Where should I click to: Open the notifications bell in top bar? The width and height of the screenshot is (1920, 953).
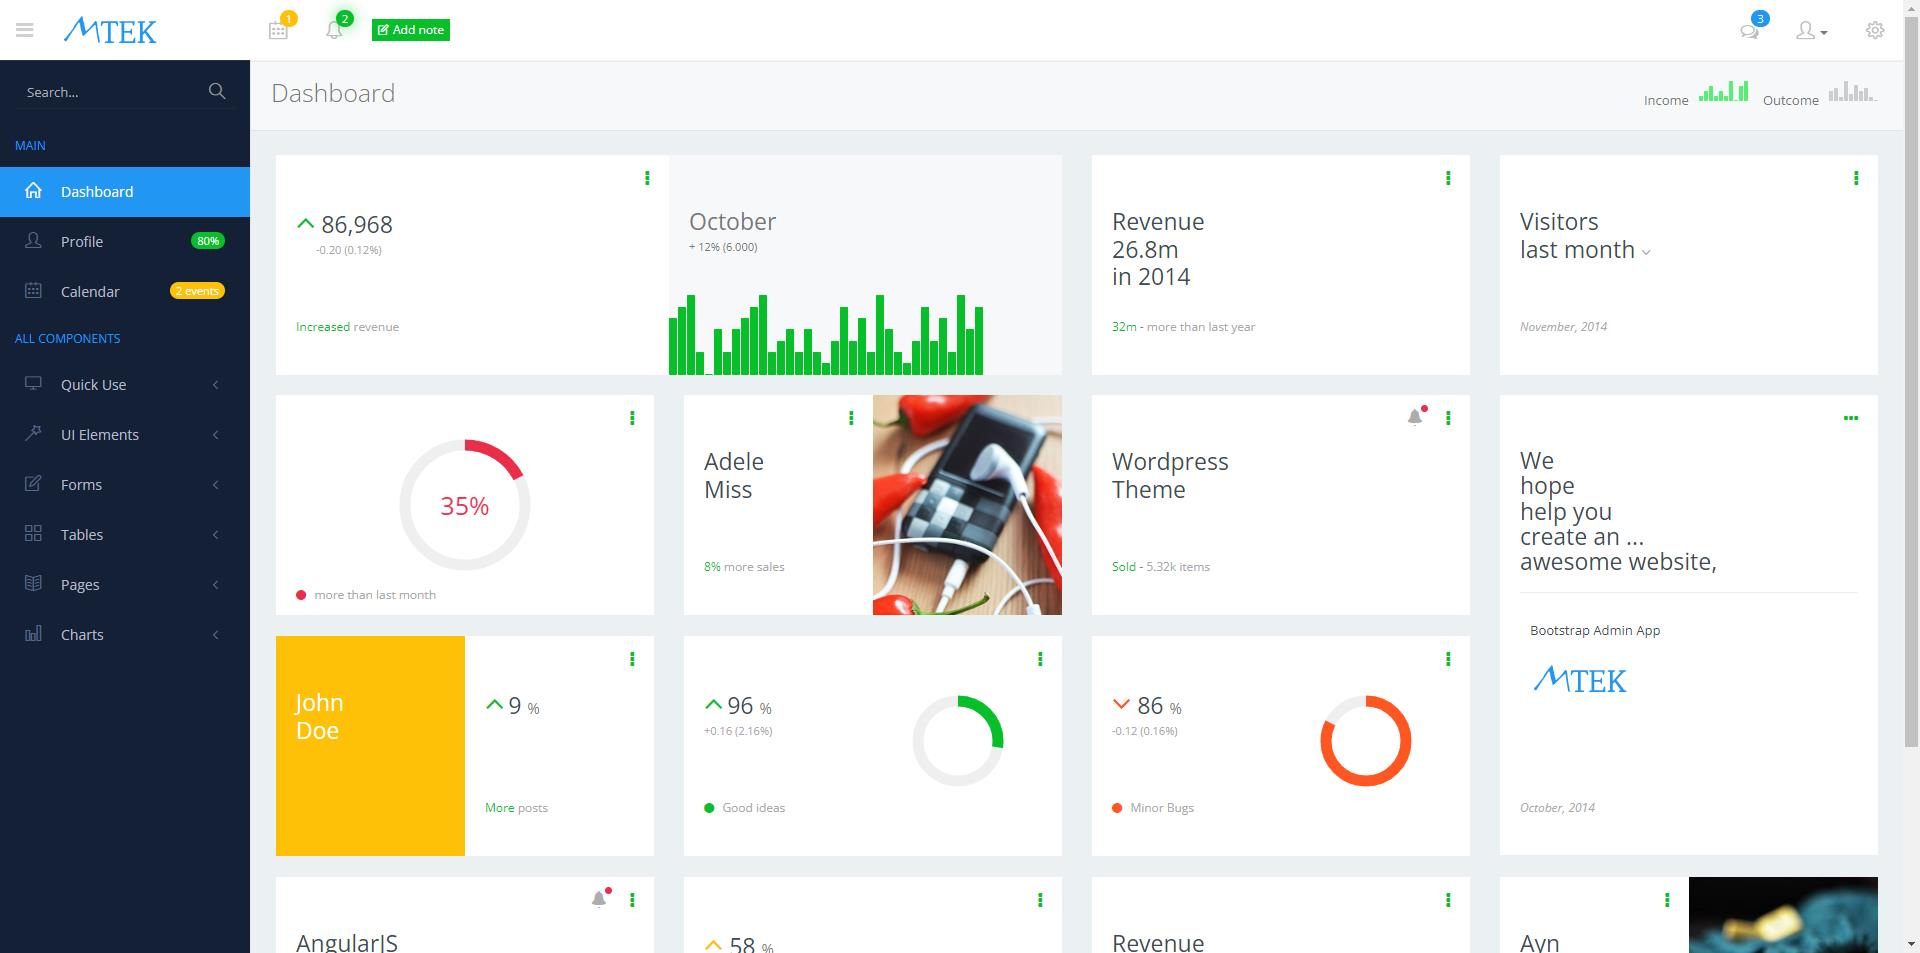click(335, 29)
